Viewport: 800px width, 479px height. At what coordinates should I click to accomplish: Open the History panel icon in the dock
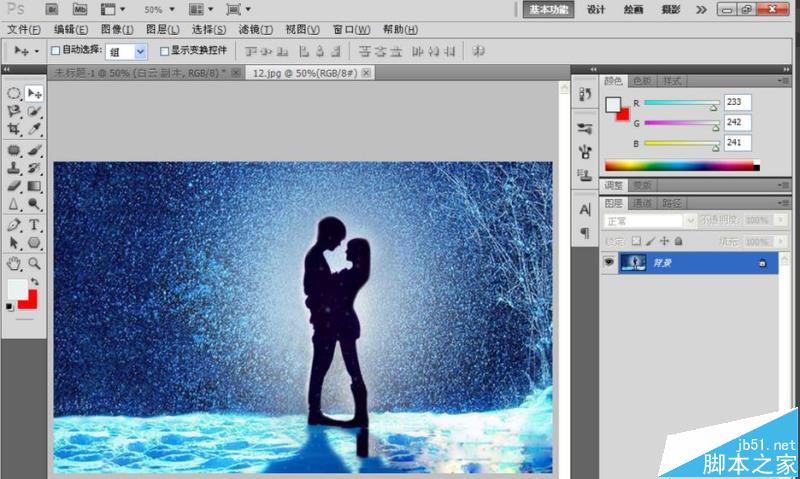(x=585, y=94)
